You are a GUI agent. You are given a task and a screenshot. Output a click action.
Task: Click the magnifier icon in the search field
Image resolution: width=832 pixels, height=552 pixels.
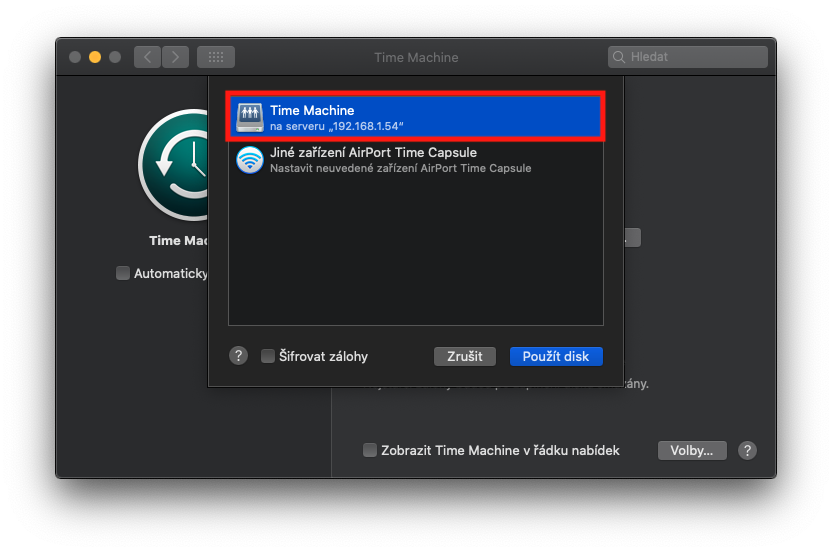620,57
